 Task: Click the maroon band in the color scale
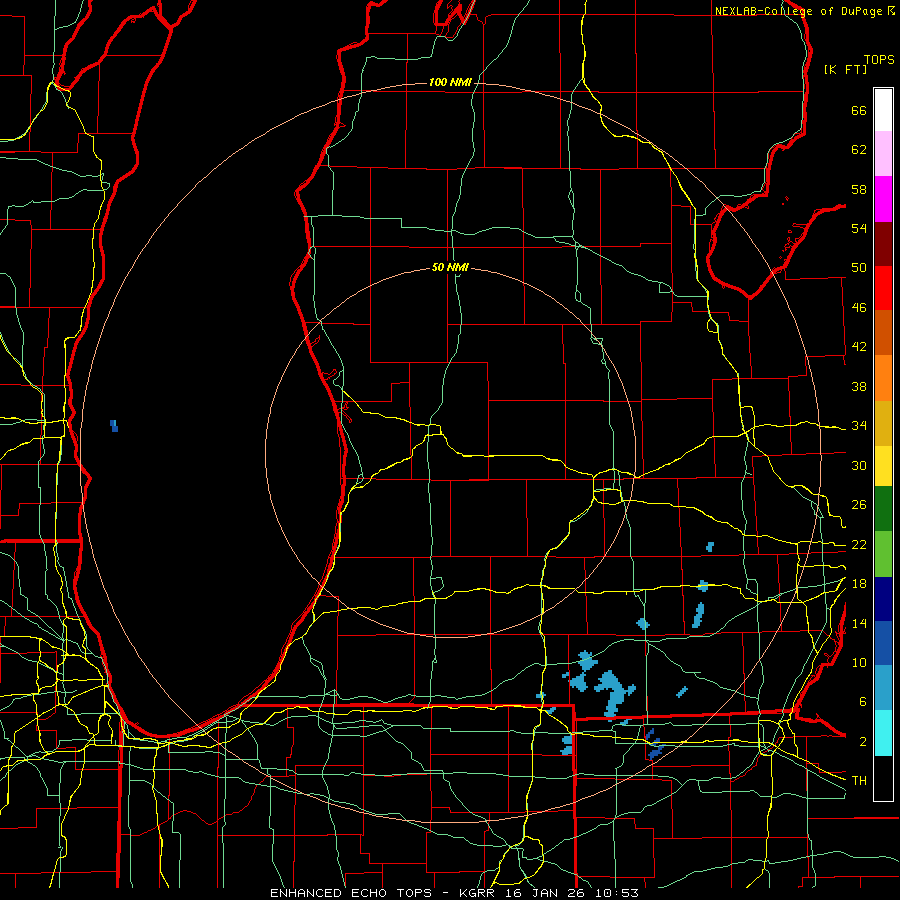click(x=883, y=244)
